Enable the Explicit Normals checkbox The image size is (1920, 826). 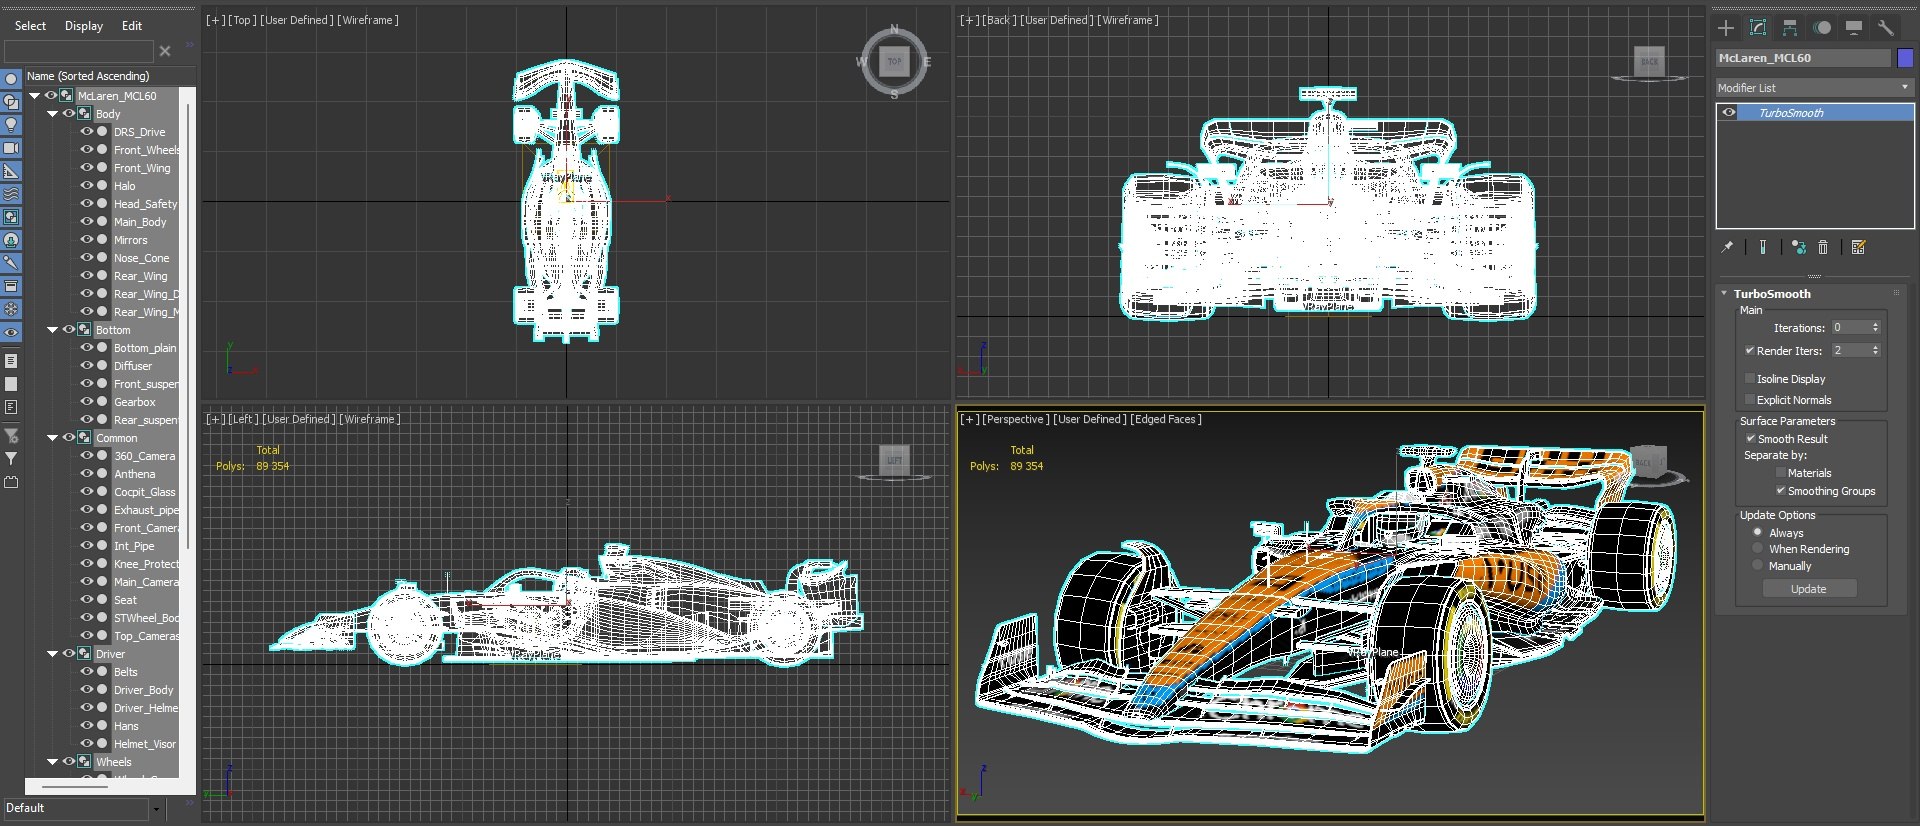(x=1750, y=400)
